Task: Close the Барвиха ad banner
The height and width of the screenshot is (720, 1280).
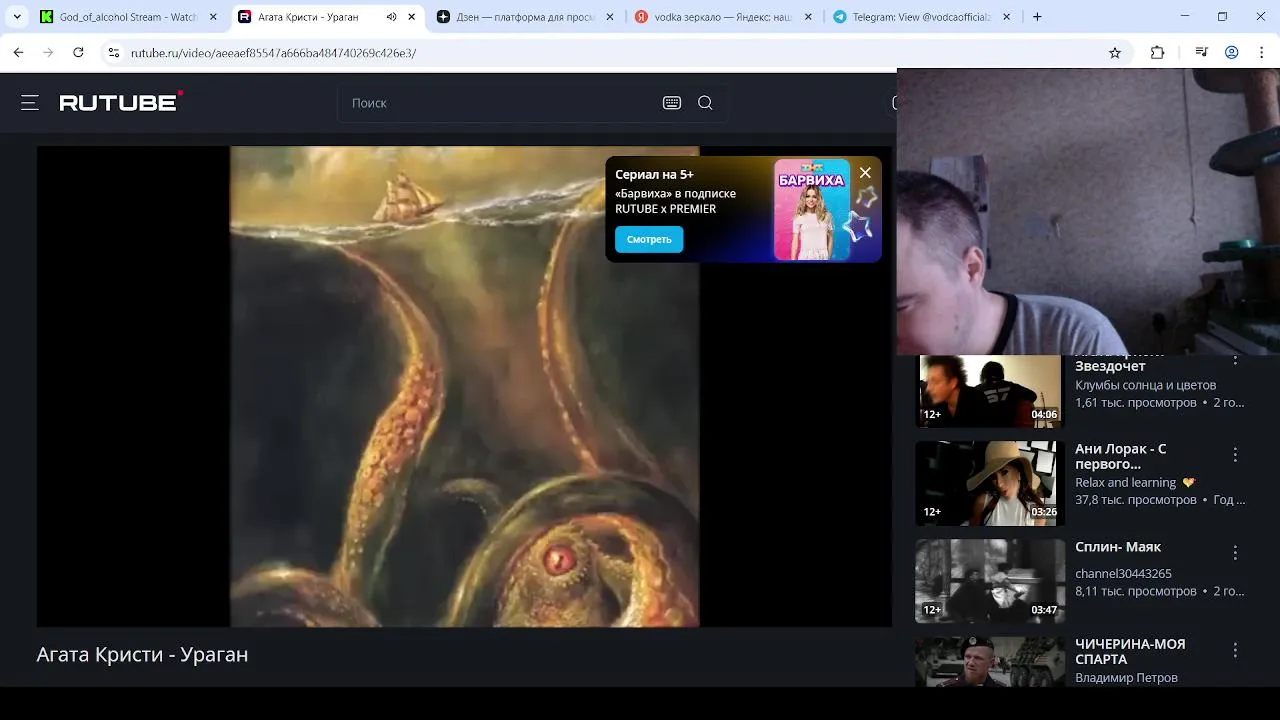Action: 865,173
